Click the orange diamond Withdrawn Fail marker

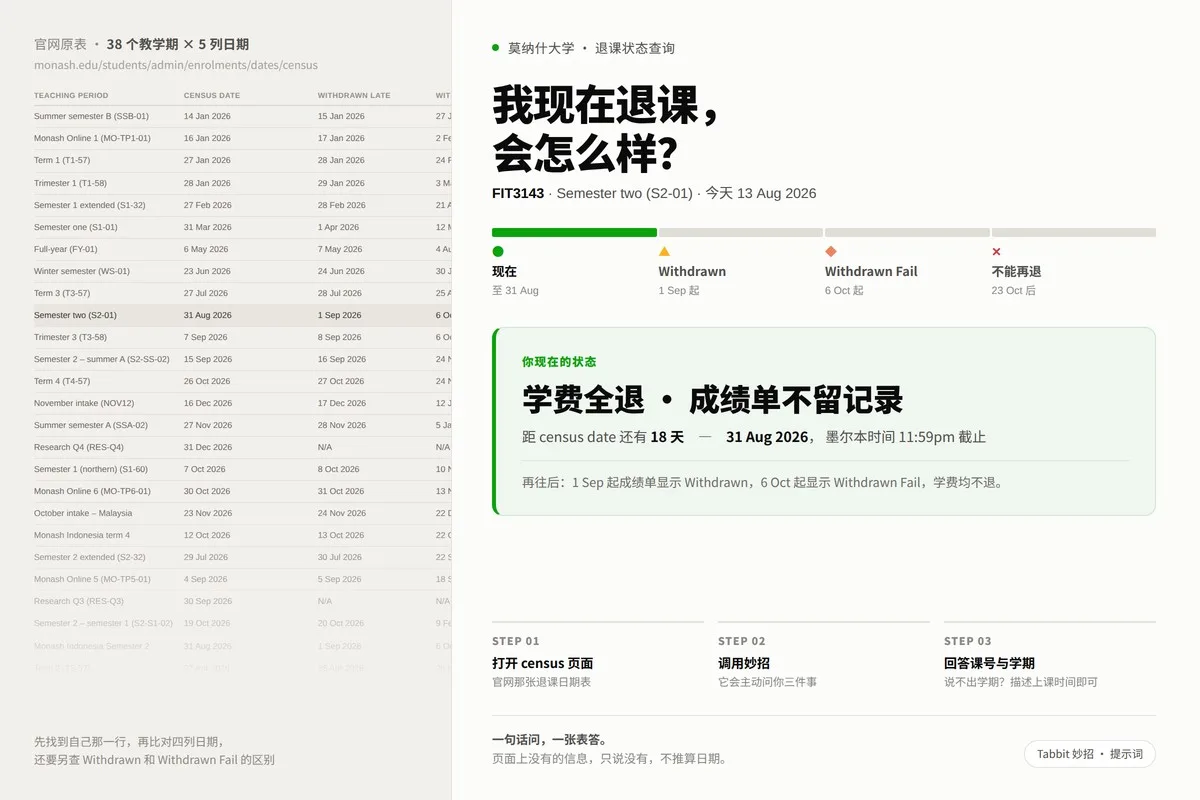tap(831, 252)
